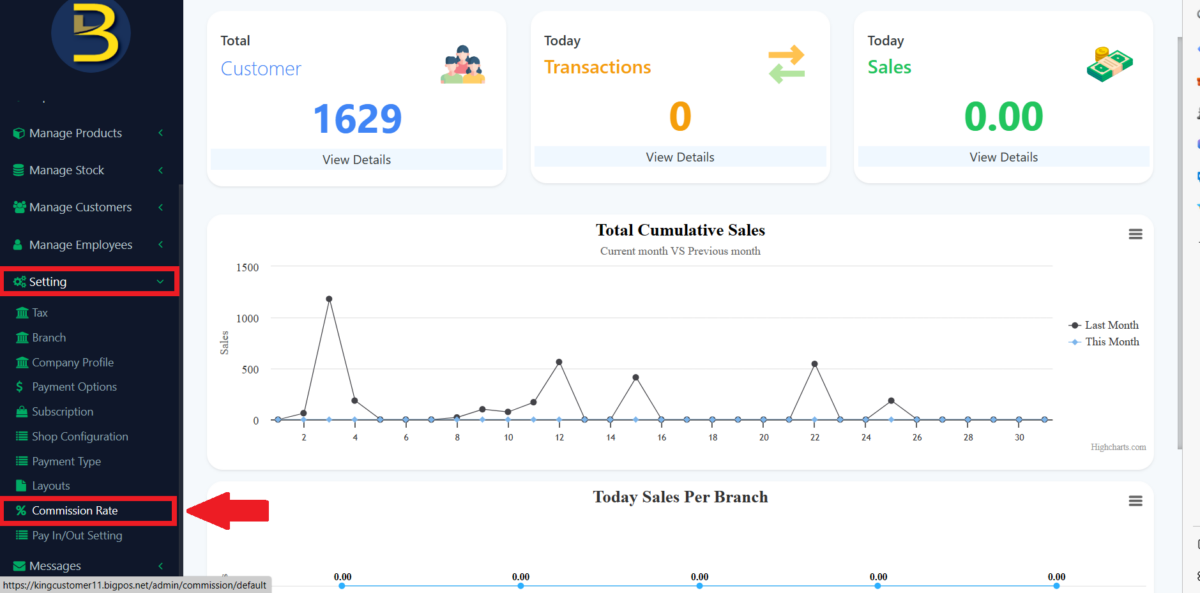Collapse the Setting section

pyautogui.click(x=90, y=281)
